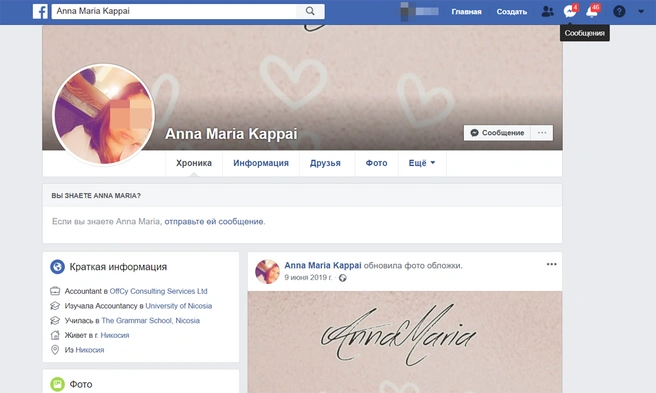The image size is (656, 393).
Task: Open the notifications bell icon
Action: [x=592, y=11]
